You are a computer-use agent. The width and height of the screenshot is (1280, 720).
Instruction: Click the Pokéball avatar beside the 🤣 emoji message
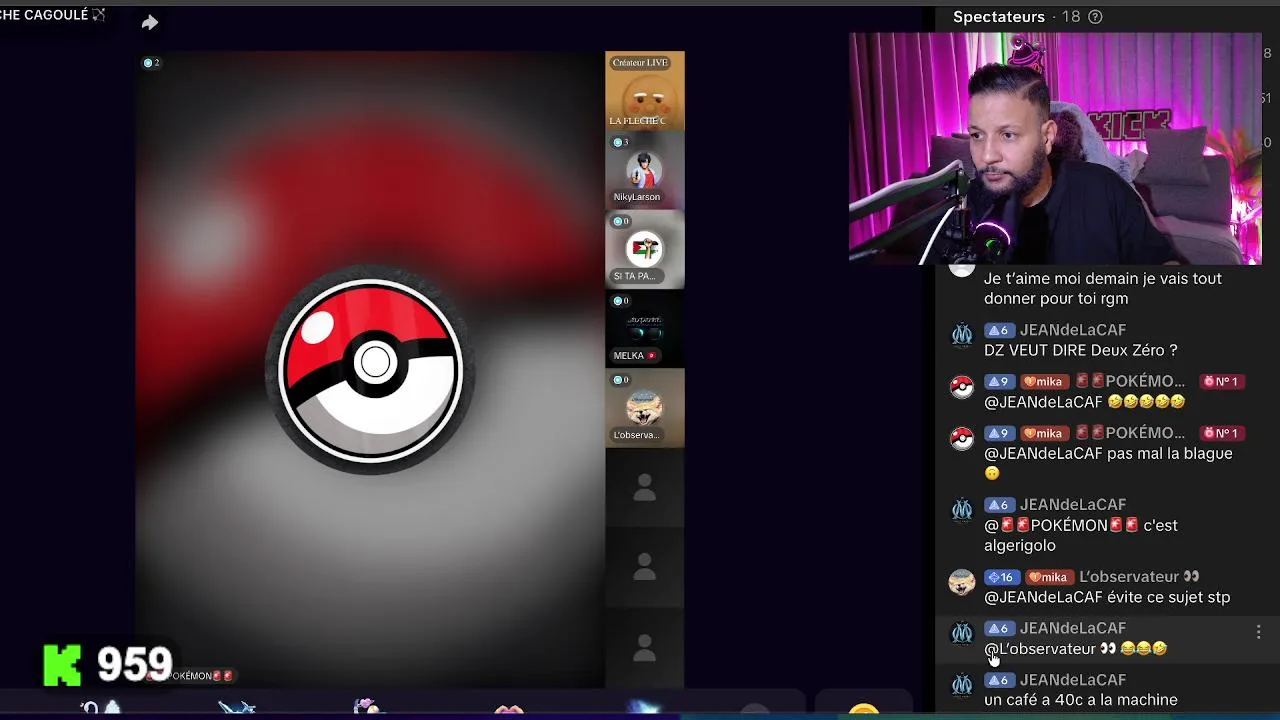(x=961, y=387)
